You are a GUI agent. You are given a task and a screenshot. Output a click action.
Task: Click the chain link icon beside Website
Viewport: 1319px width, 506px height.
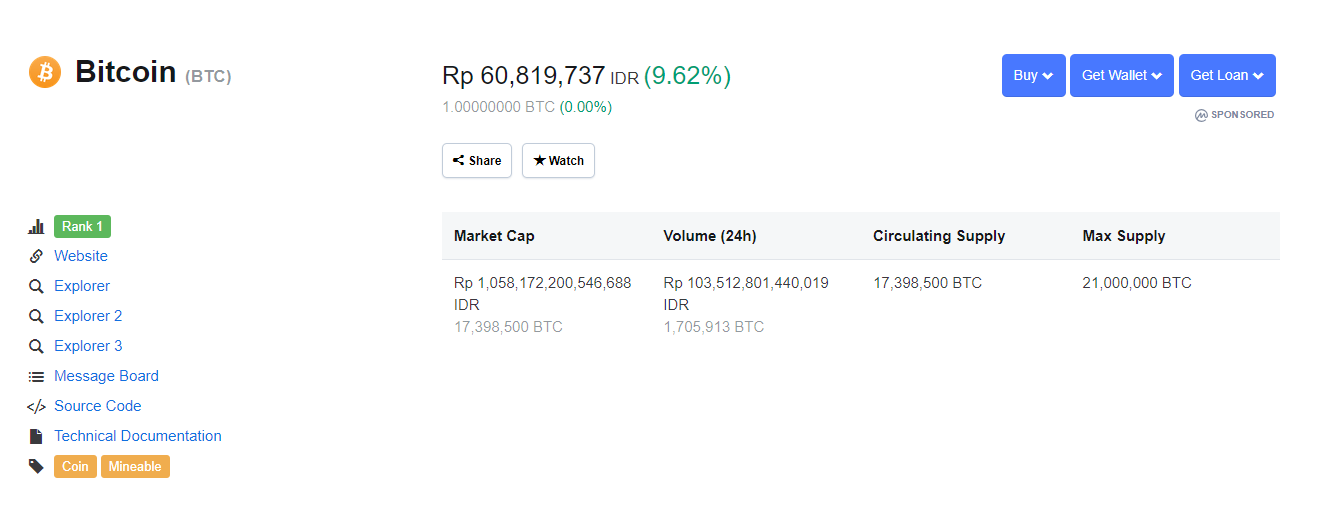pyautogui.click(x=36, y=256)
